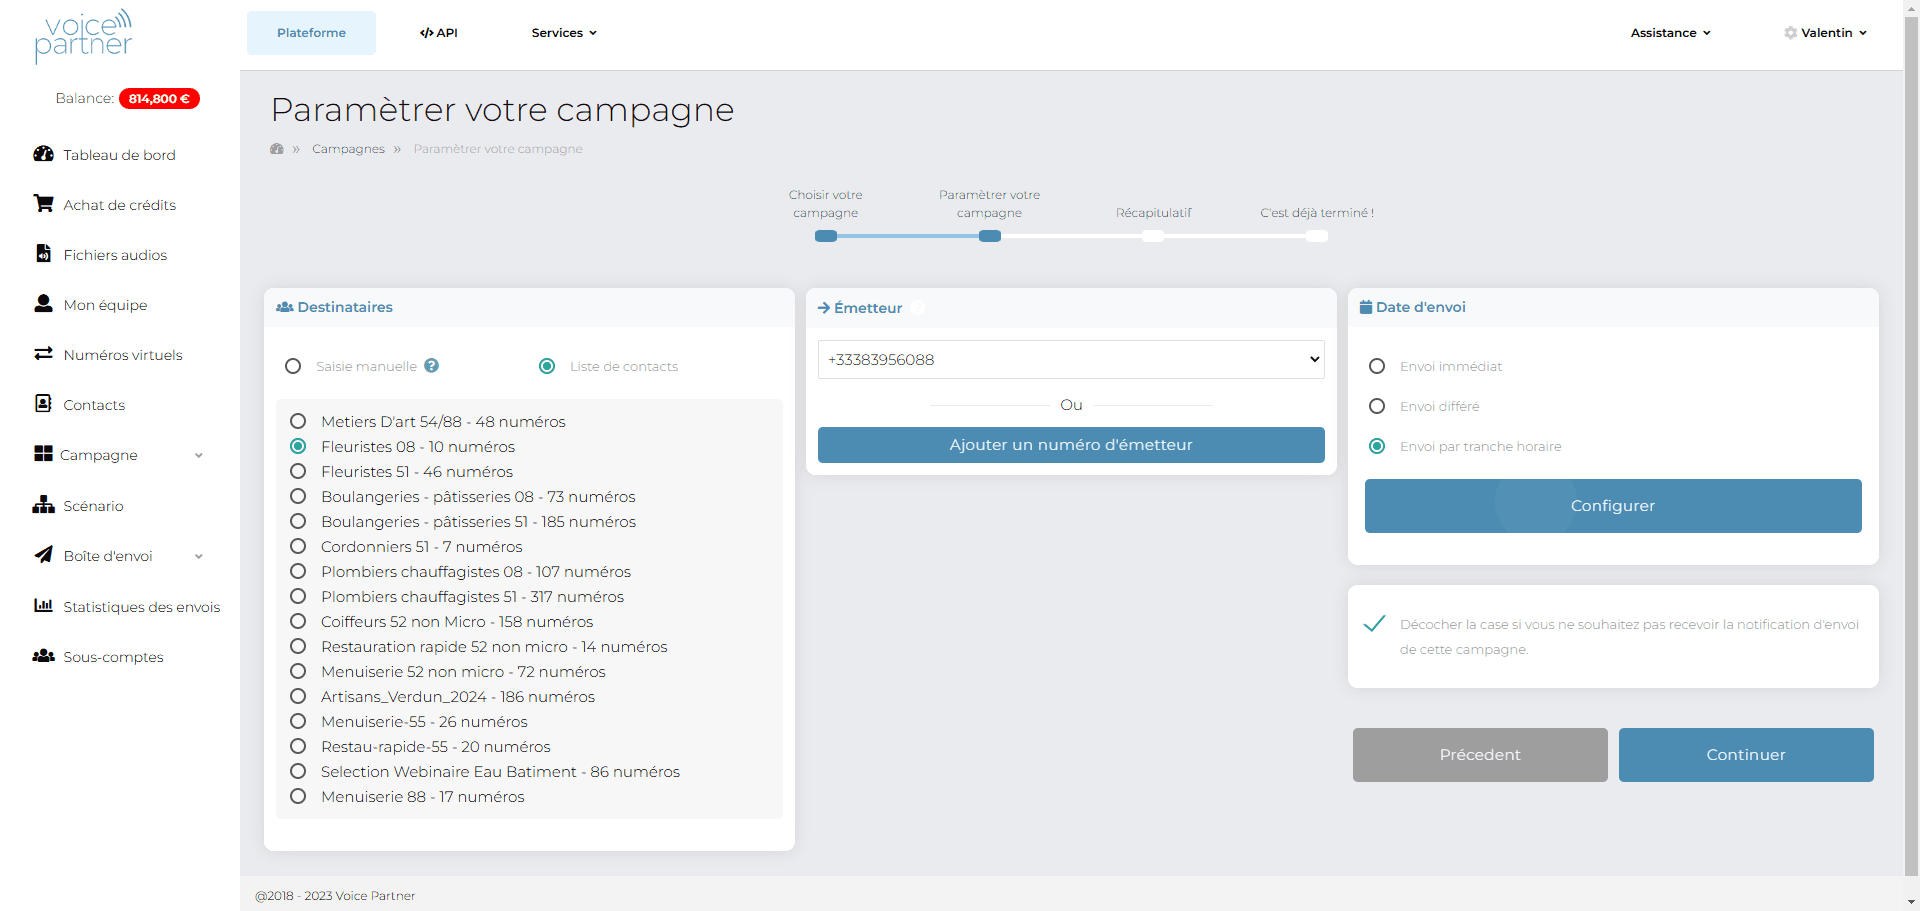Click the Mon équipe person icon
The image size is (1920, 911).
tap(43, 304)
